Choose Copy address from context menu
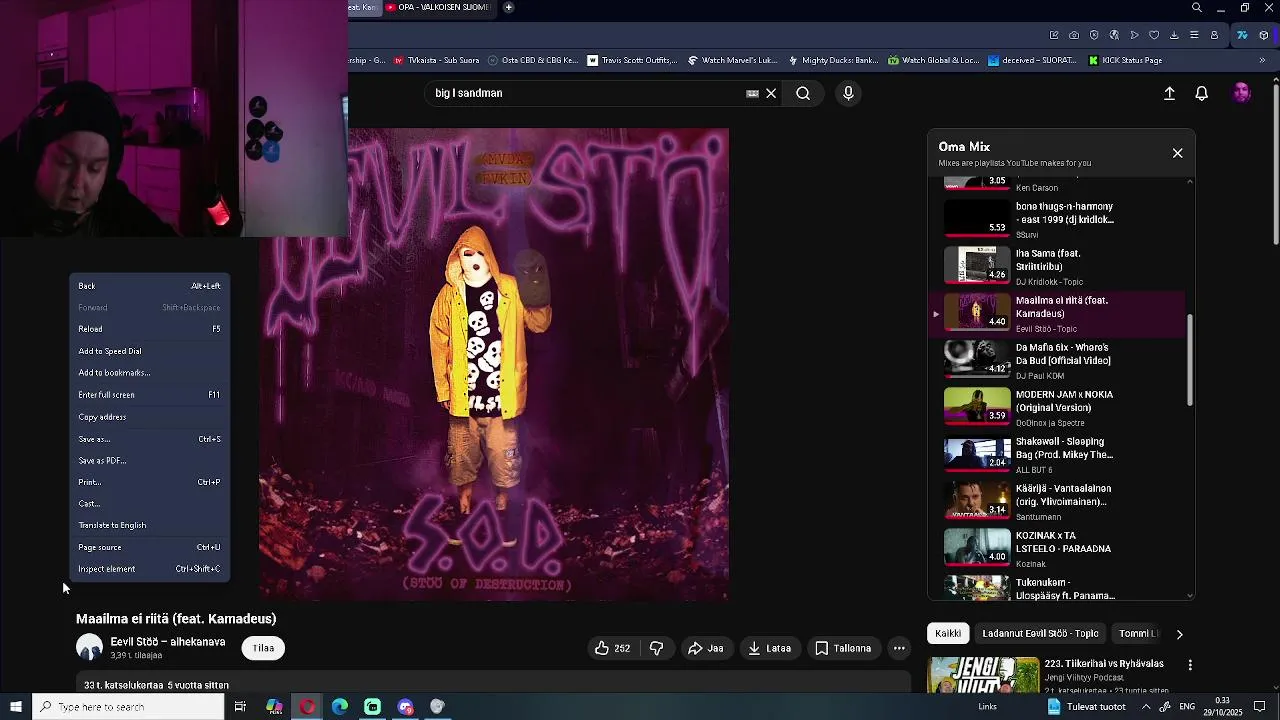The image size is (1280, 720). (149, 417)
